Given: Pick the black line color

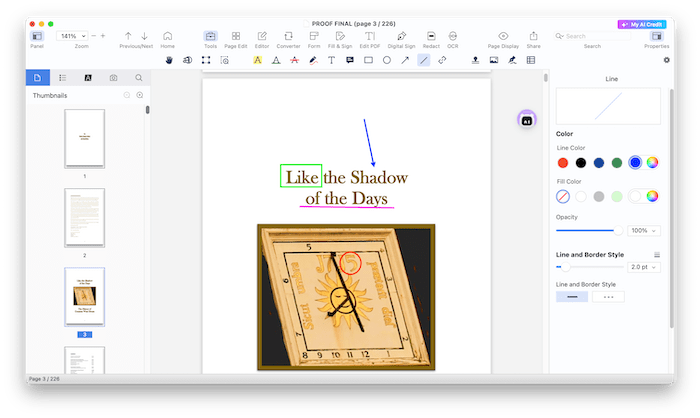Looking at the screenshot, I should point(580,163).
